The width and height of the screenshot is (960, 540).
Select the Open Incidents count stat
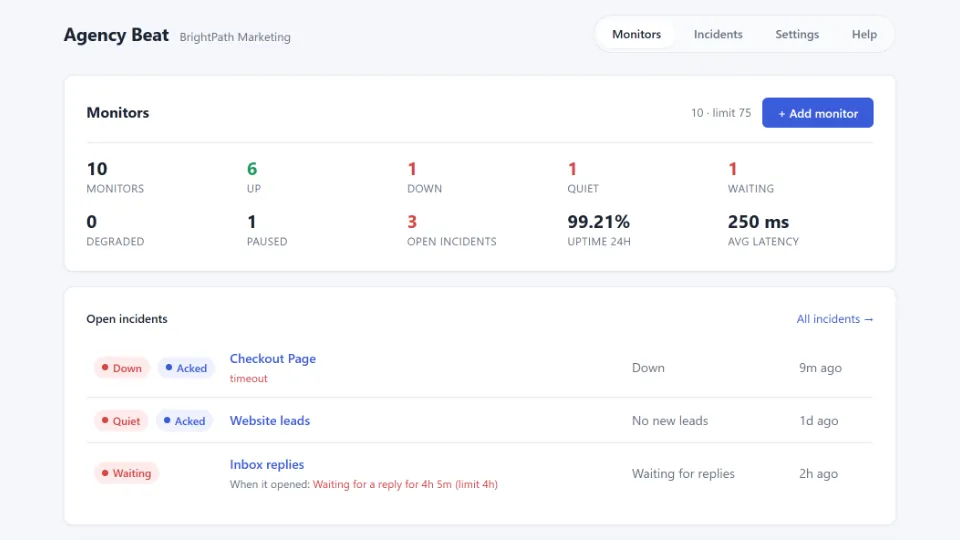point(452,230)
